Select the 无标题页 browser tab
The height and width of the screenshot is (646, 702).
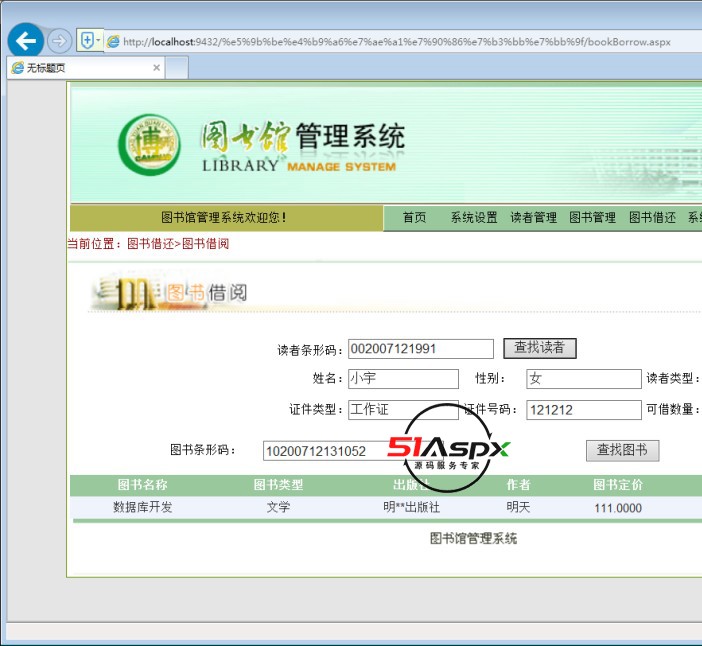click(86, 68)
